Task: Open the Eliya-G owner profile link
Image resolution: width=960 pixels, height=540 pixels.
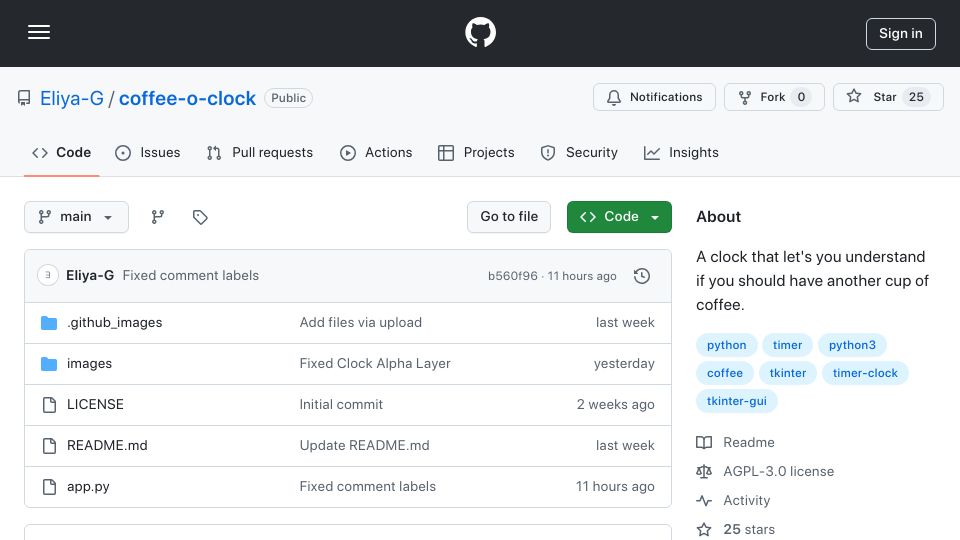Action: [x=72, y=99]
